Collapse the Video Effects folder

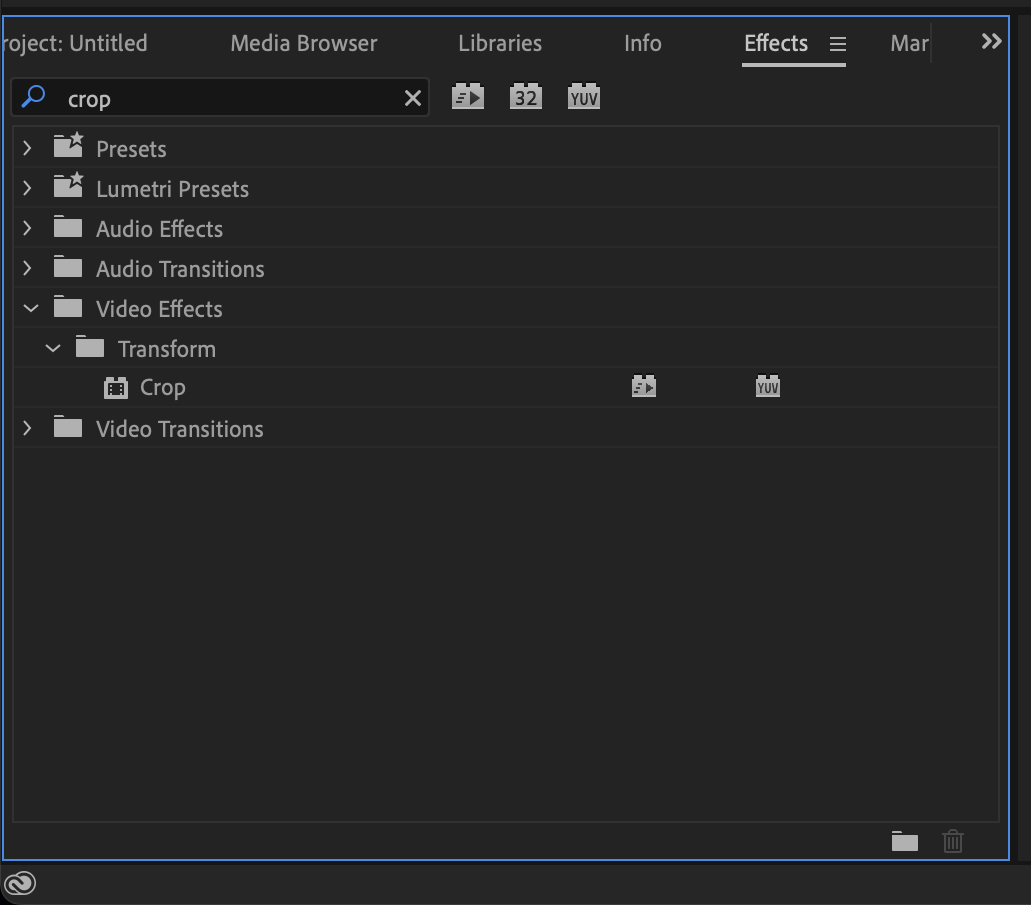tap(30, 308)
